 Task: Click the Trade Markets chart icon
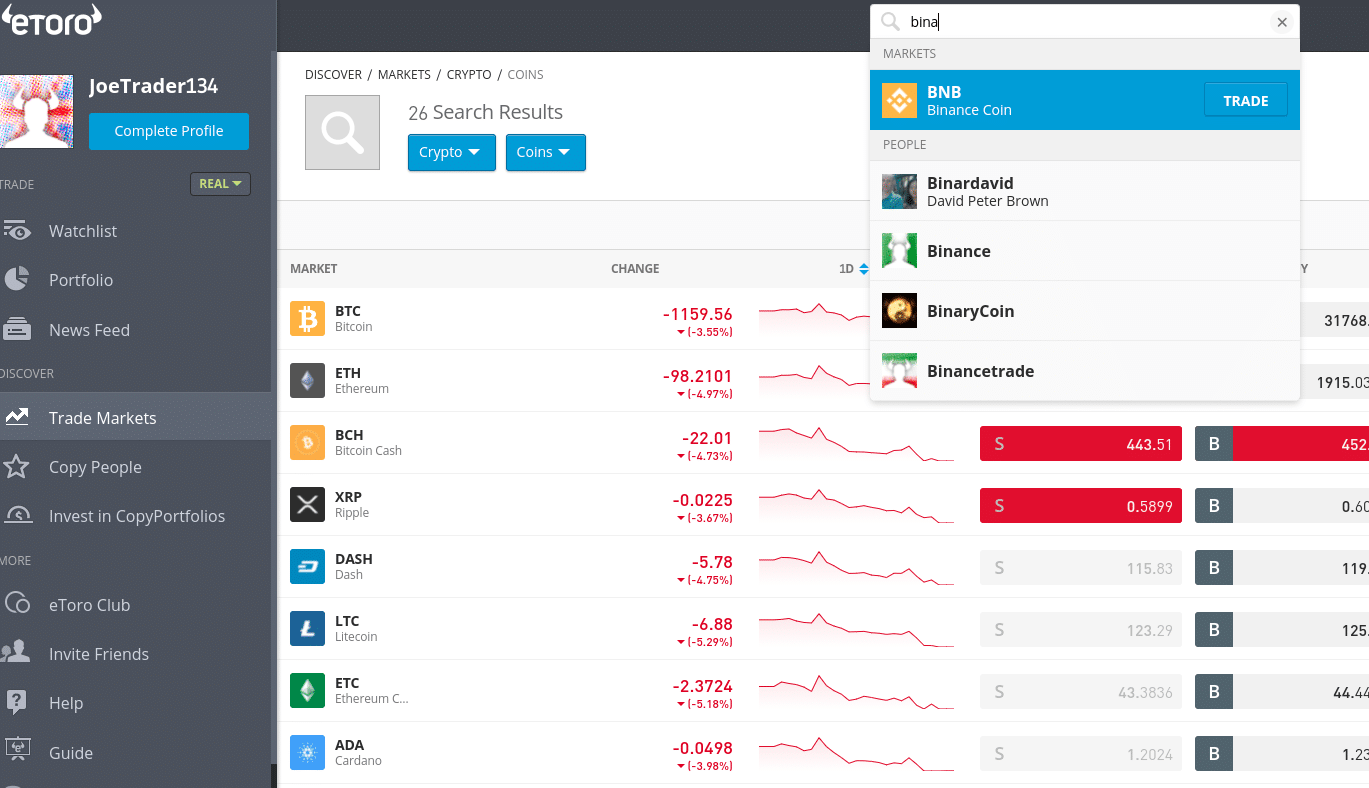[x=16, y=417]
